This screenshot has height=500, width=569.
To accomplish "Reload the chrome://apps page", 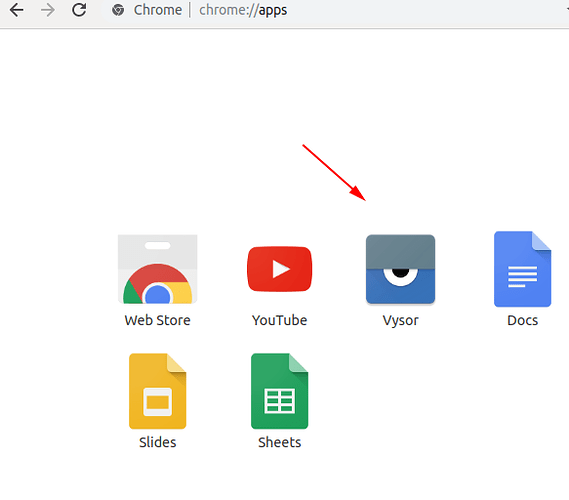I will pyautogui.click(x=79, y=10).
